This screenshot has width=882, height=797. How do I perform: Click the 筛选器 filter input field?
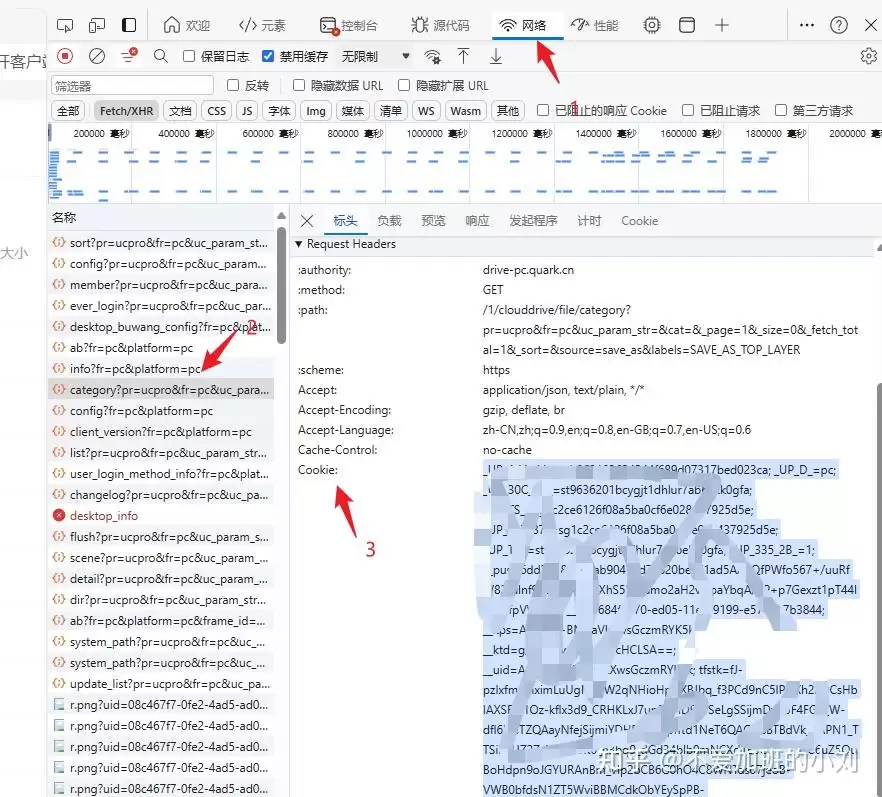(132, 86)
